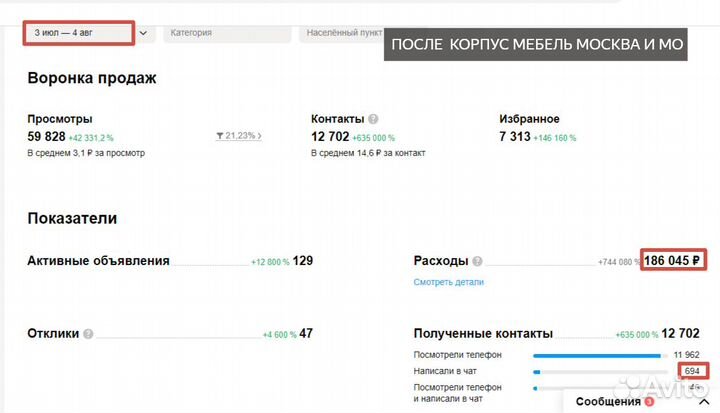Screen dimensions: 720x413
Task: Expand the date range chevron arrow
Action: (143, 33)
